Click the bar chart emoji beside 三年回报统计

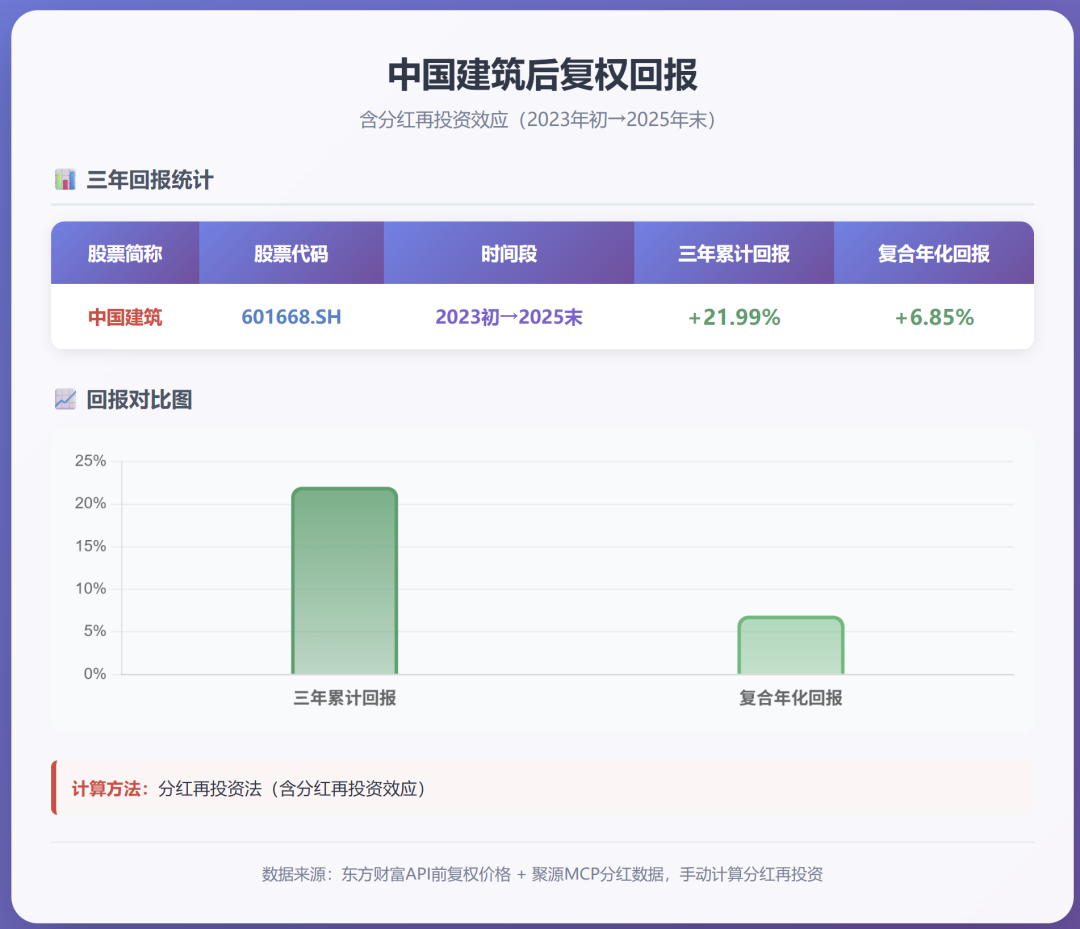point(65,180)
